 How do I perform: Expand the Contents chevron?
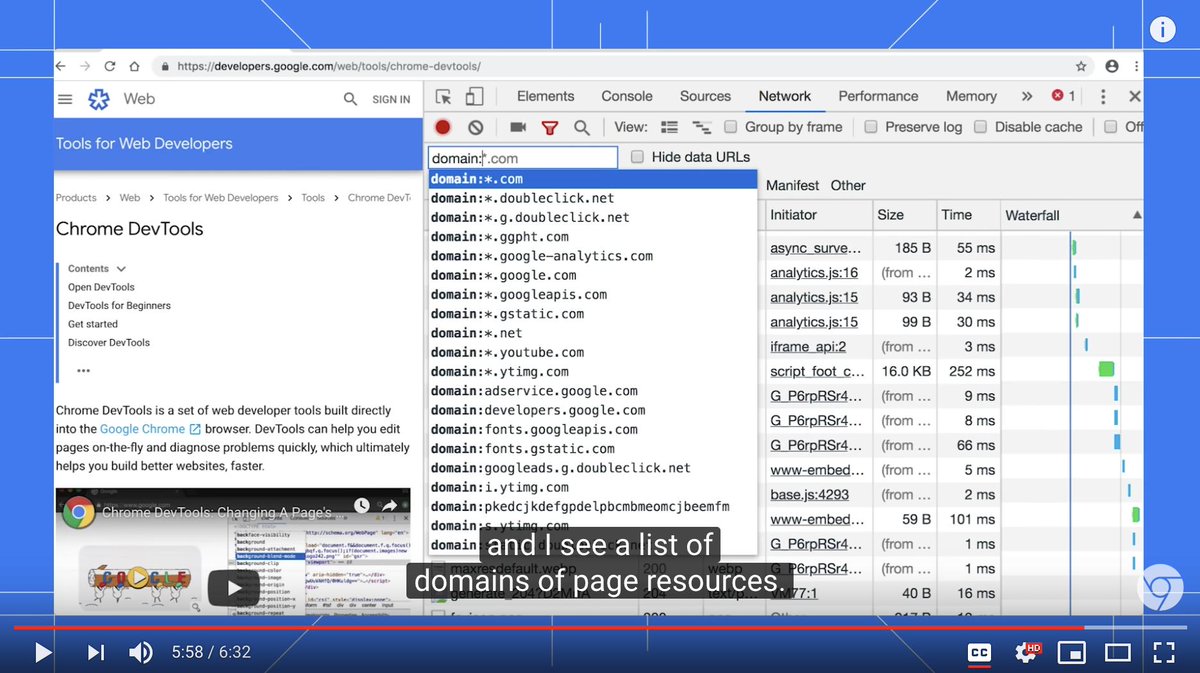click(x=122, y=269)
